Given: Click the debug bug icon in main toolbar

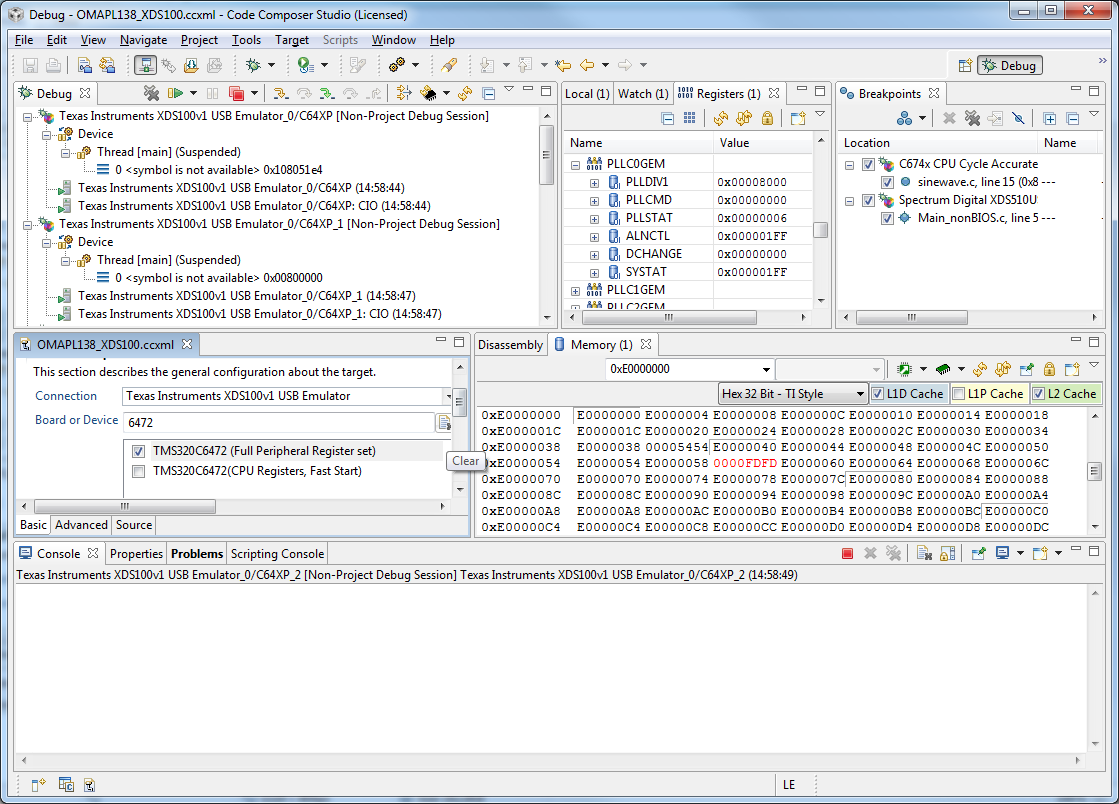Looking at the screenshot, I should (253, 66).
